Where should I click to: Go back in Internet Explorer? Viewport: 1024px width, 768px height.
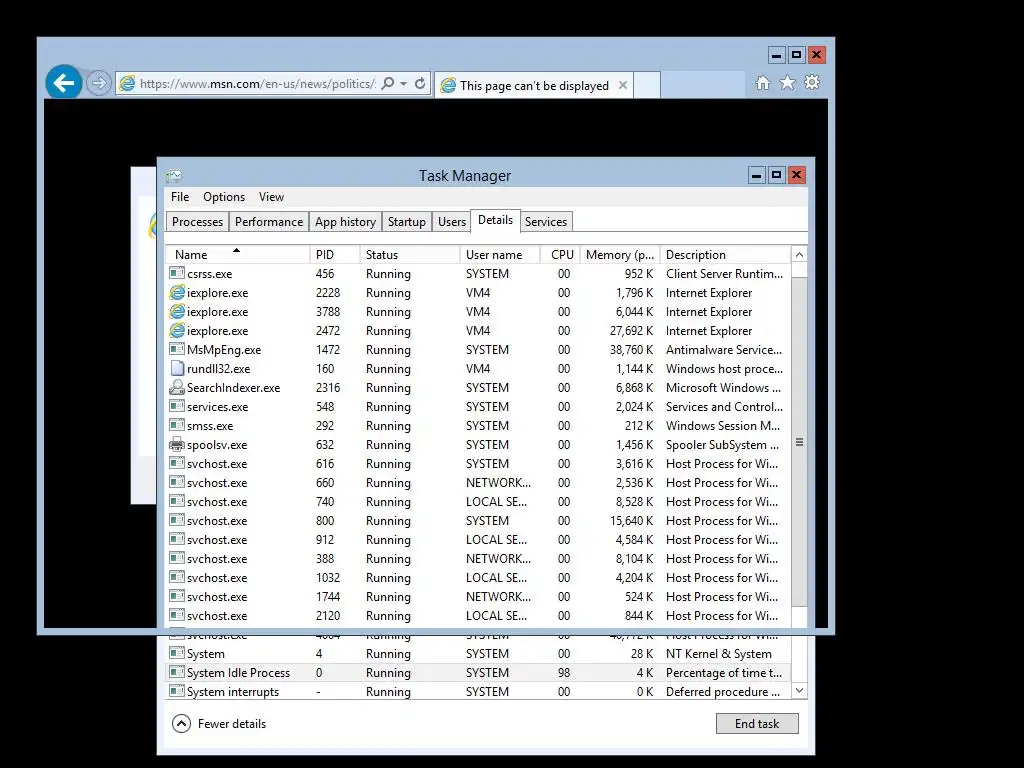pos(63,83)
